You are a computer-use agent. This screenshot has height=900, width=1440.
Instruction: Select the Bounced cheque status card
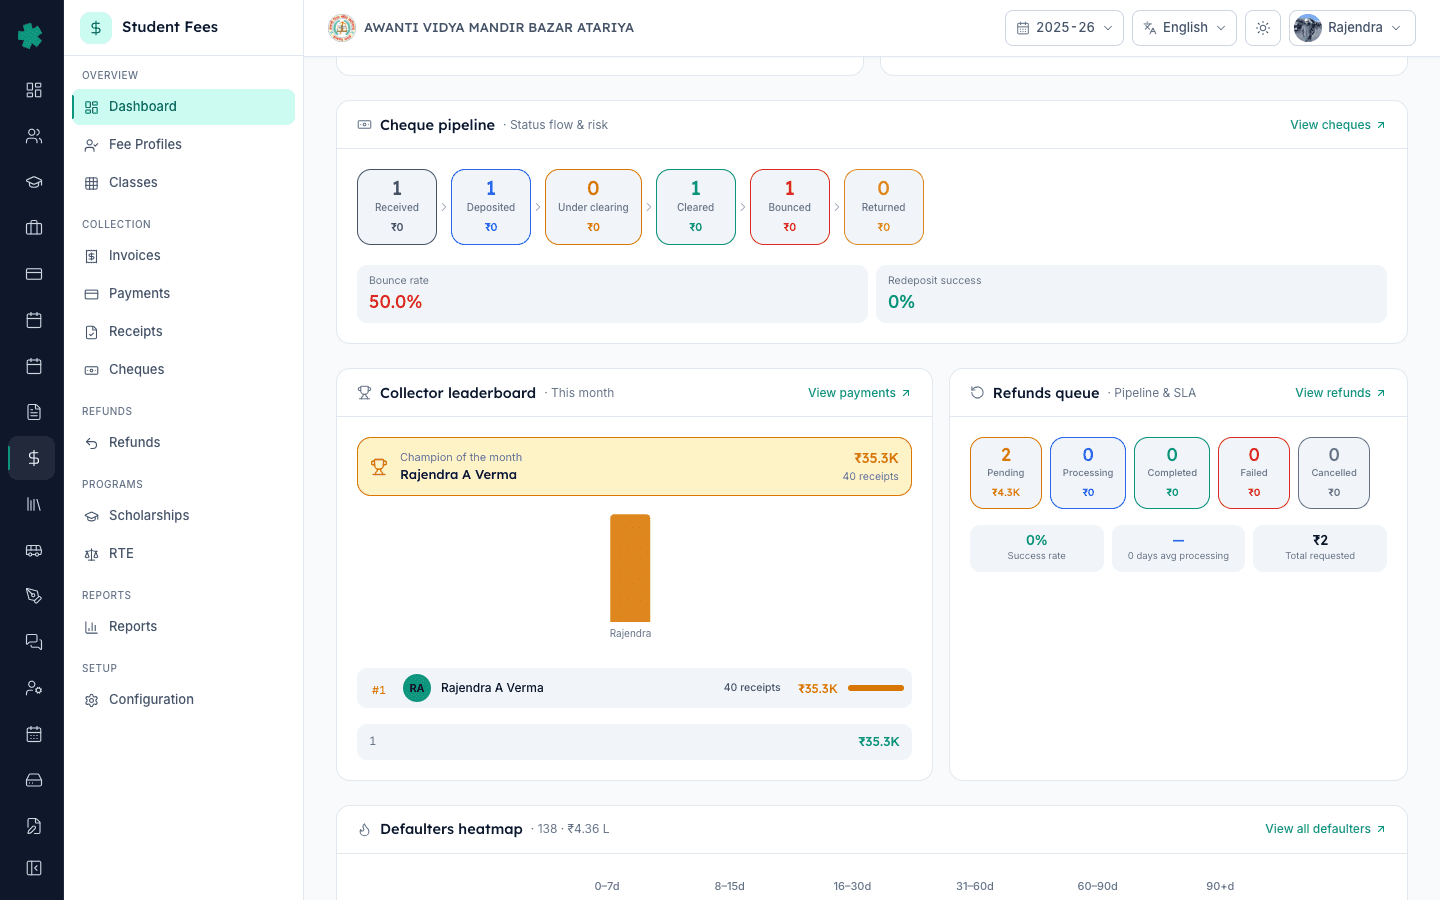pyautogui.click(x=790, y=207)
